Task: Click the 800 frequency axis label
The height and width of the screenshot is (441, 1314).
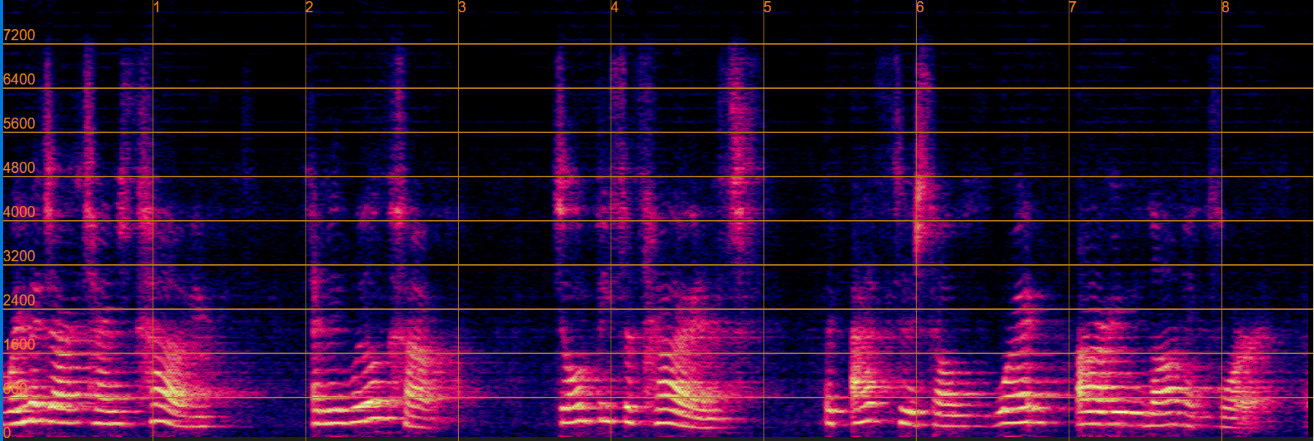Action: point(16,388)
